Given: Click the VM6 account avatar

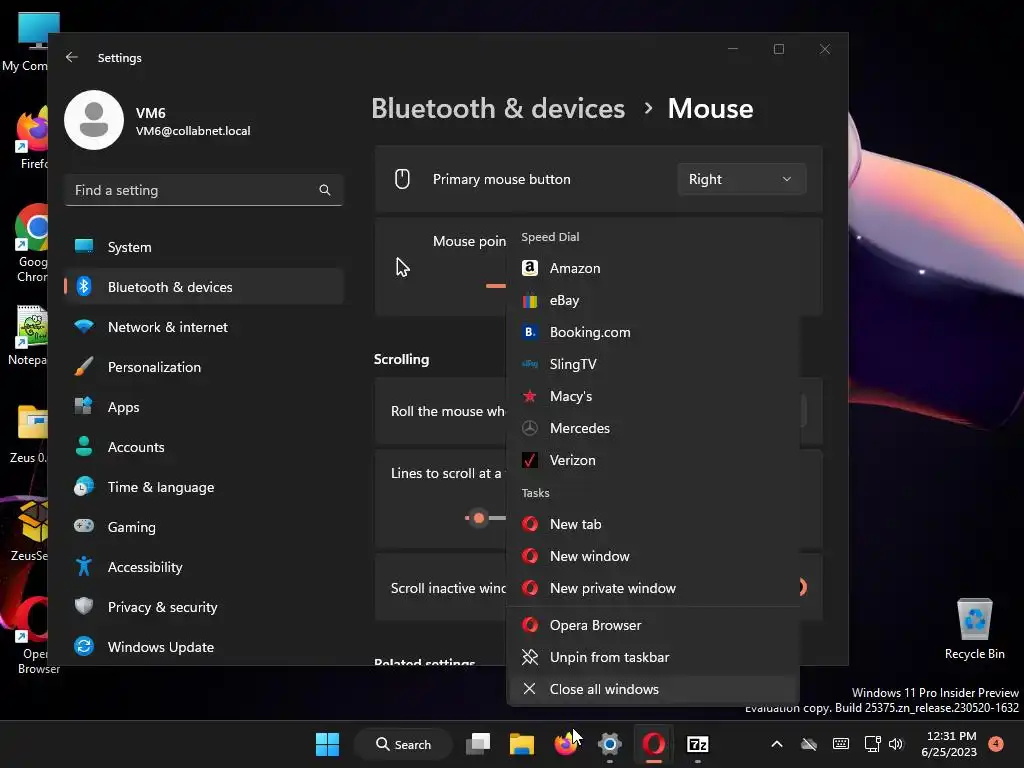Looking at the screenshot, I should pos(94,120).
